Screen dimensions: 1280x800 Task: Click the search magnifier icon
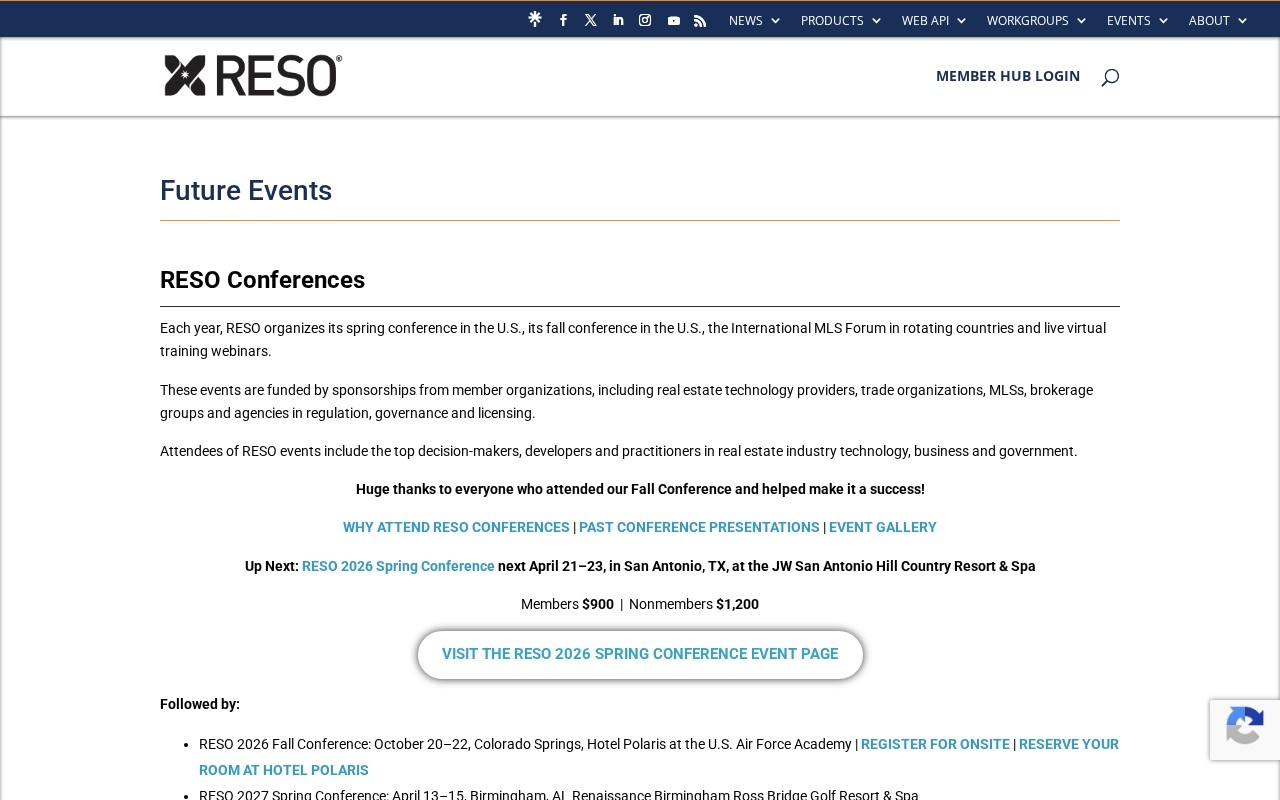pos(1109,77)
